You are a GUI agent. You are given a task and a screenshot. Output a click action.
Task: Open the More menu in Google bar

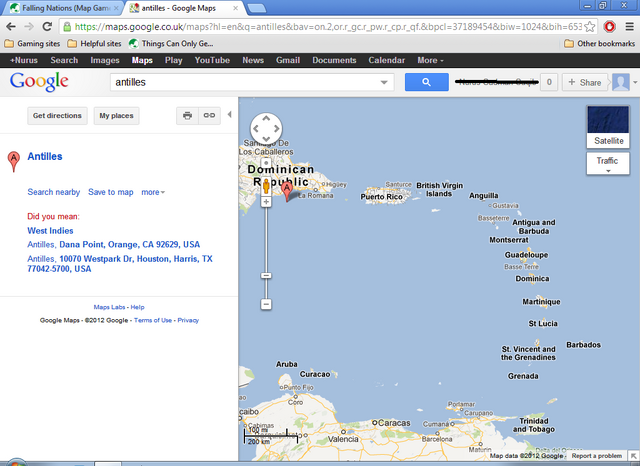click(430, 60)
